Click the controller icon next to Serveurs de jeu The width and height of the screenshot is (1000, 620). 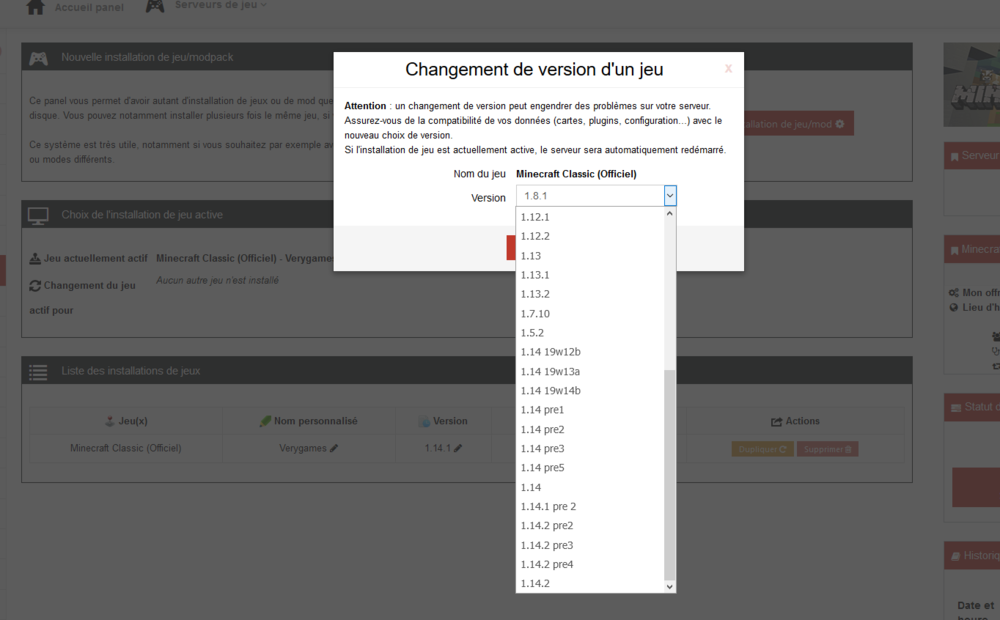(154, 8)
